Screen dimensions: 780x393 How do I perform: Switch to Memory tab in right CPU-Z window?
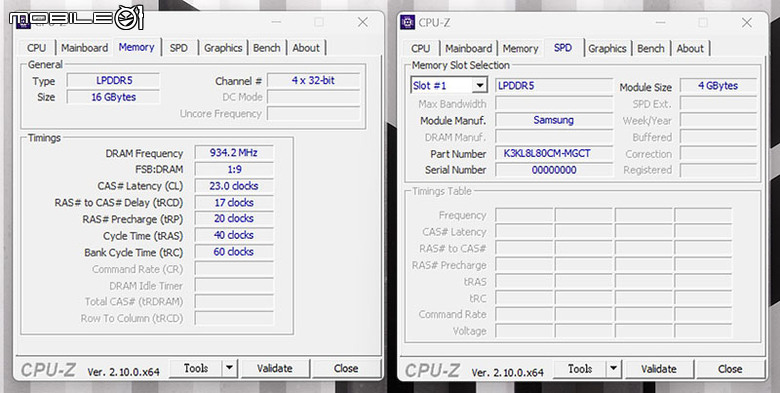[520, 48]
